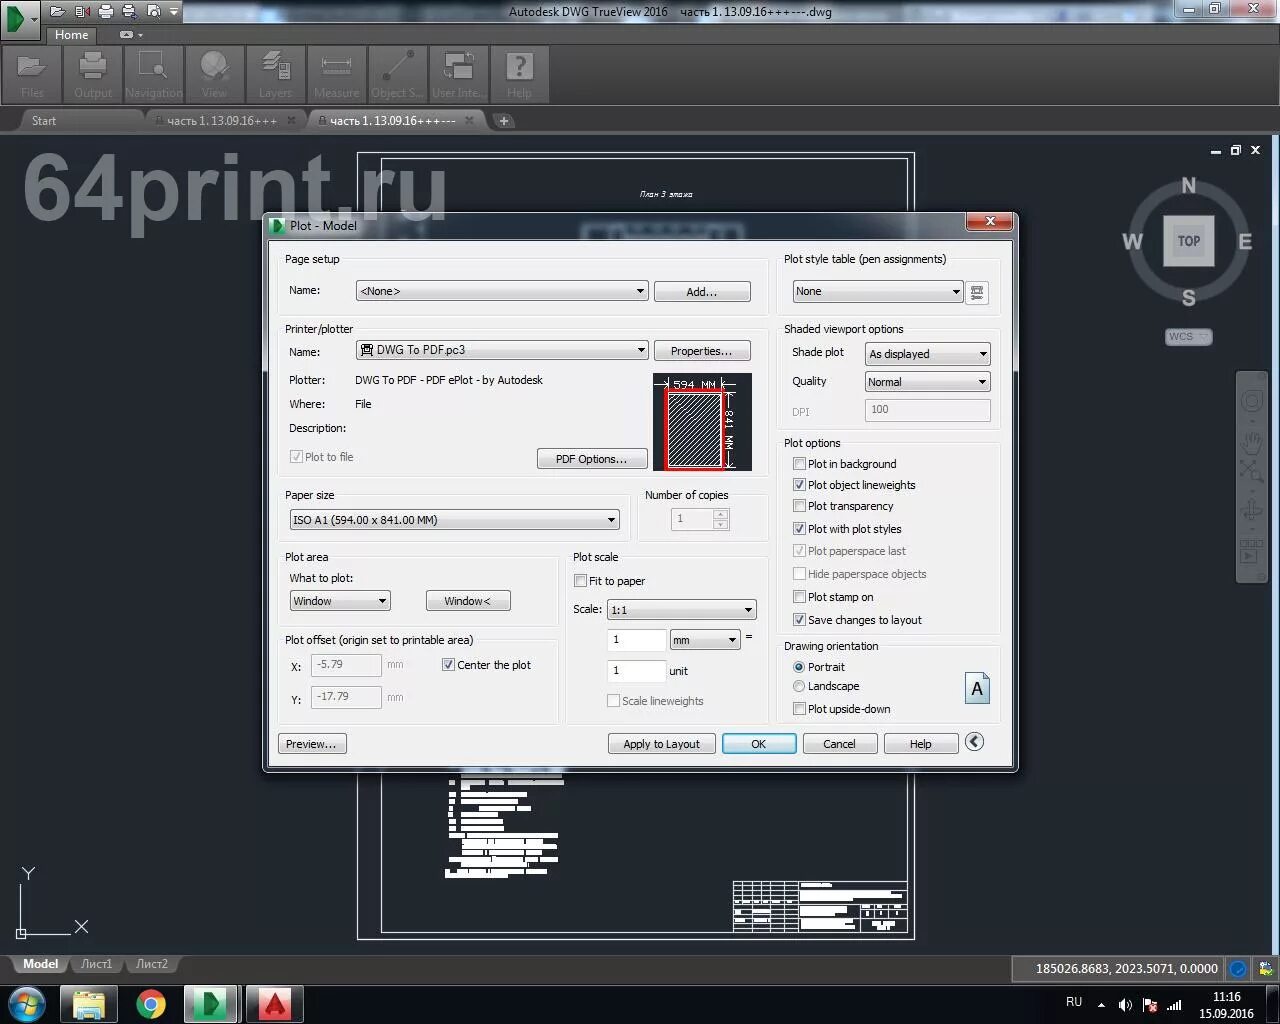Click the Windows Start button

coord(27,1004)
